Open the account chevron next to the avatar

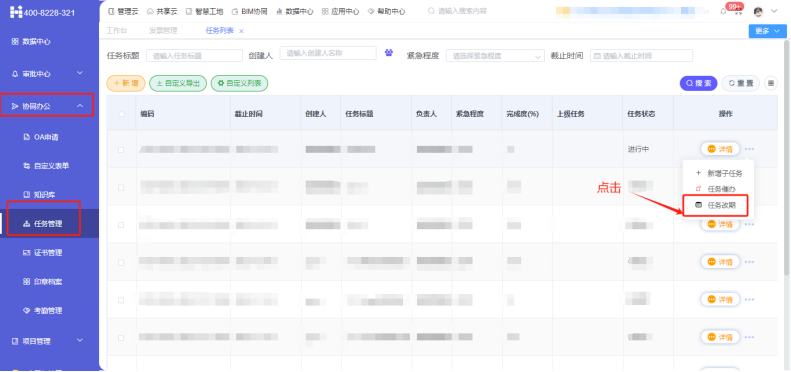coord(774,12)
